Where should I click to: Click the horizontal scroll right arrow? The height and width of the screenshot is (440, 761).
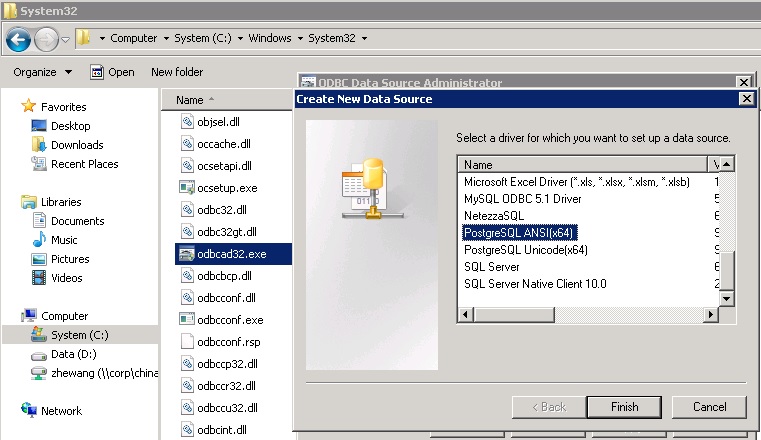(711, 314)
